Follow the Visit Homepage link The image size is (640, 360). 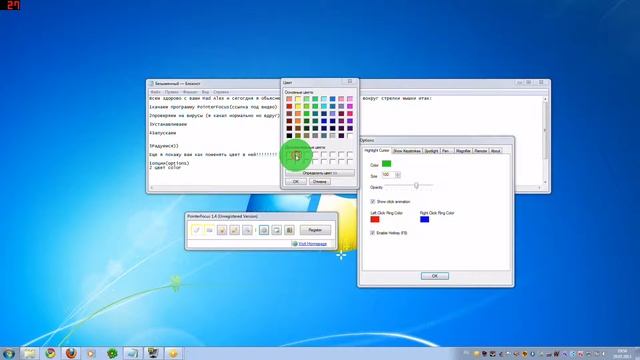(313, 244)
